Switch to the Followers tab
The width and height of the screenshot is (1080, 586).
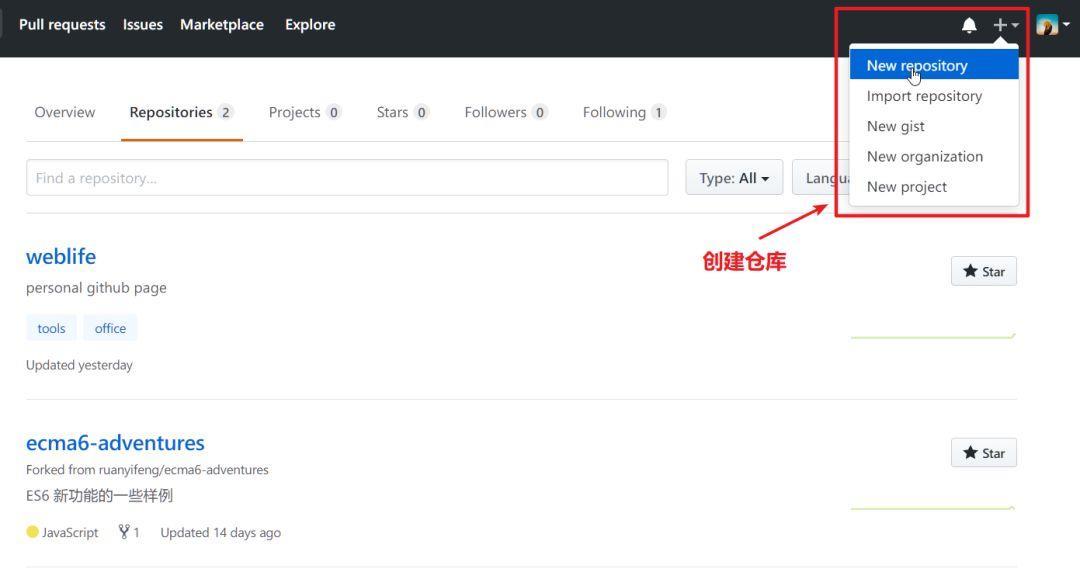[506, 112]
